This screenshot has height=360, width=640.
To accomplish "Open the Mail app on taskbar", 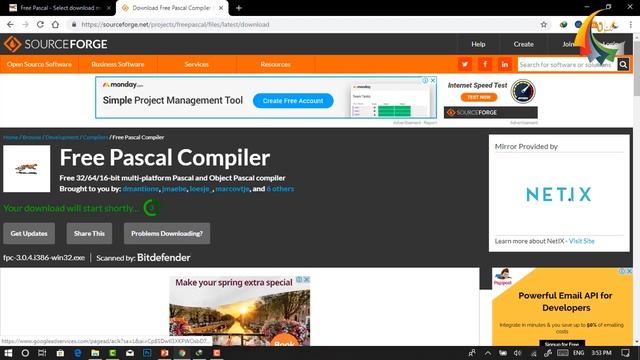I will 130,353.
